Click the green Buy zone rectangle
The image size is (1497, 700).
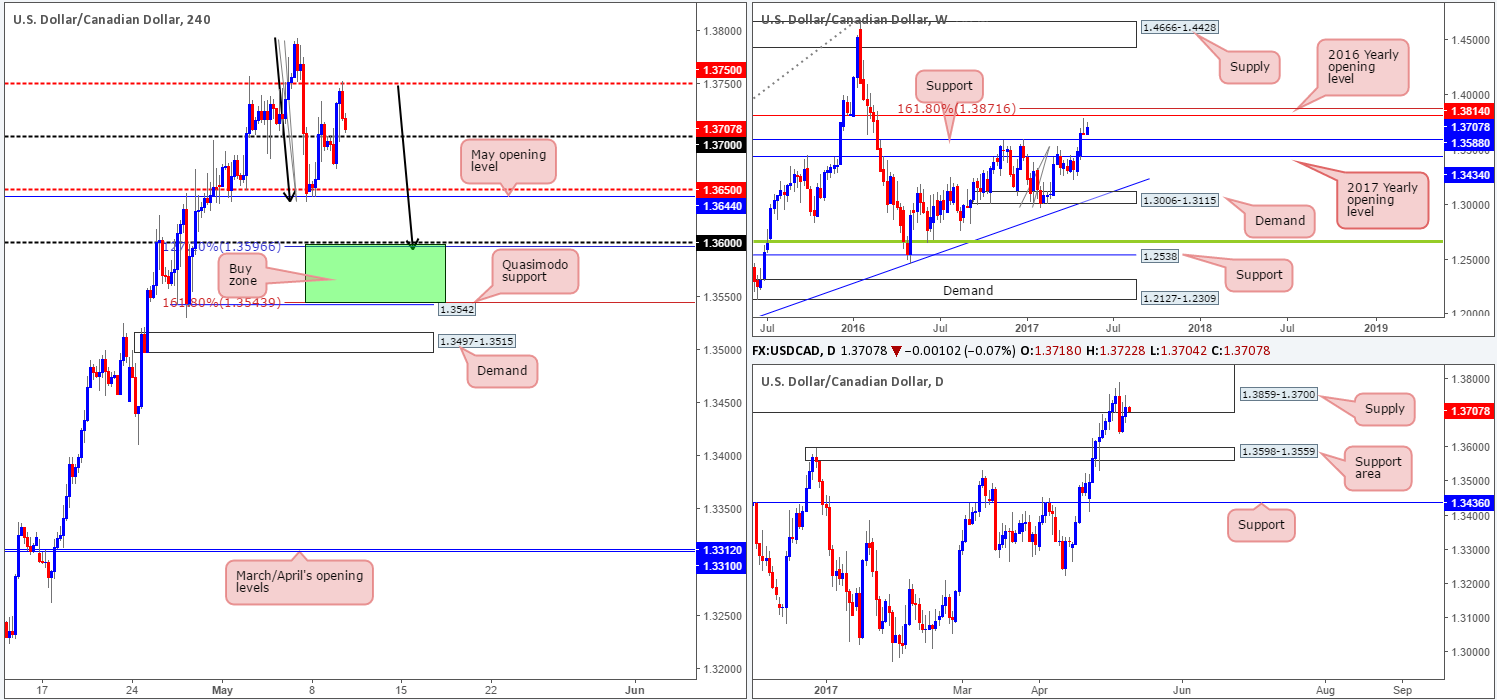[375, 273]
